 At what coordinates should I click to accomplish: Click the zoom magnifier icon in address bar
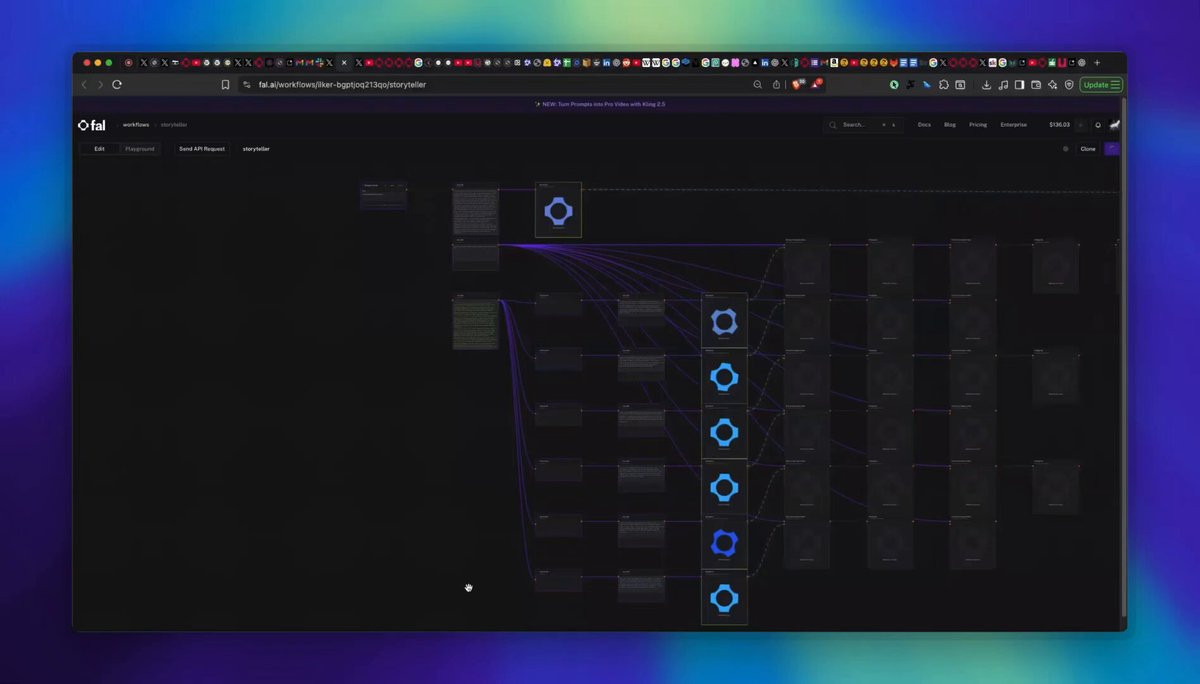tap(757, 85)
